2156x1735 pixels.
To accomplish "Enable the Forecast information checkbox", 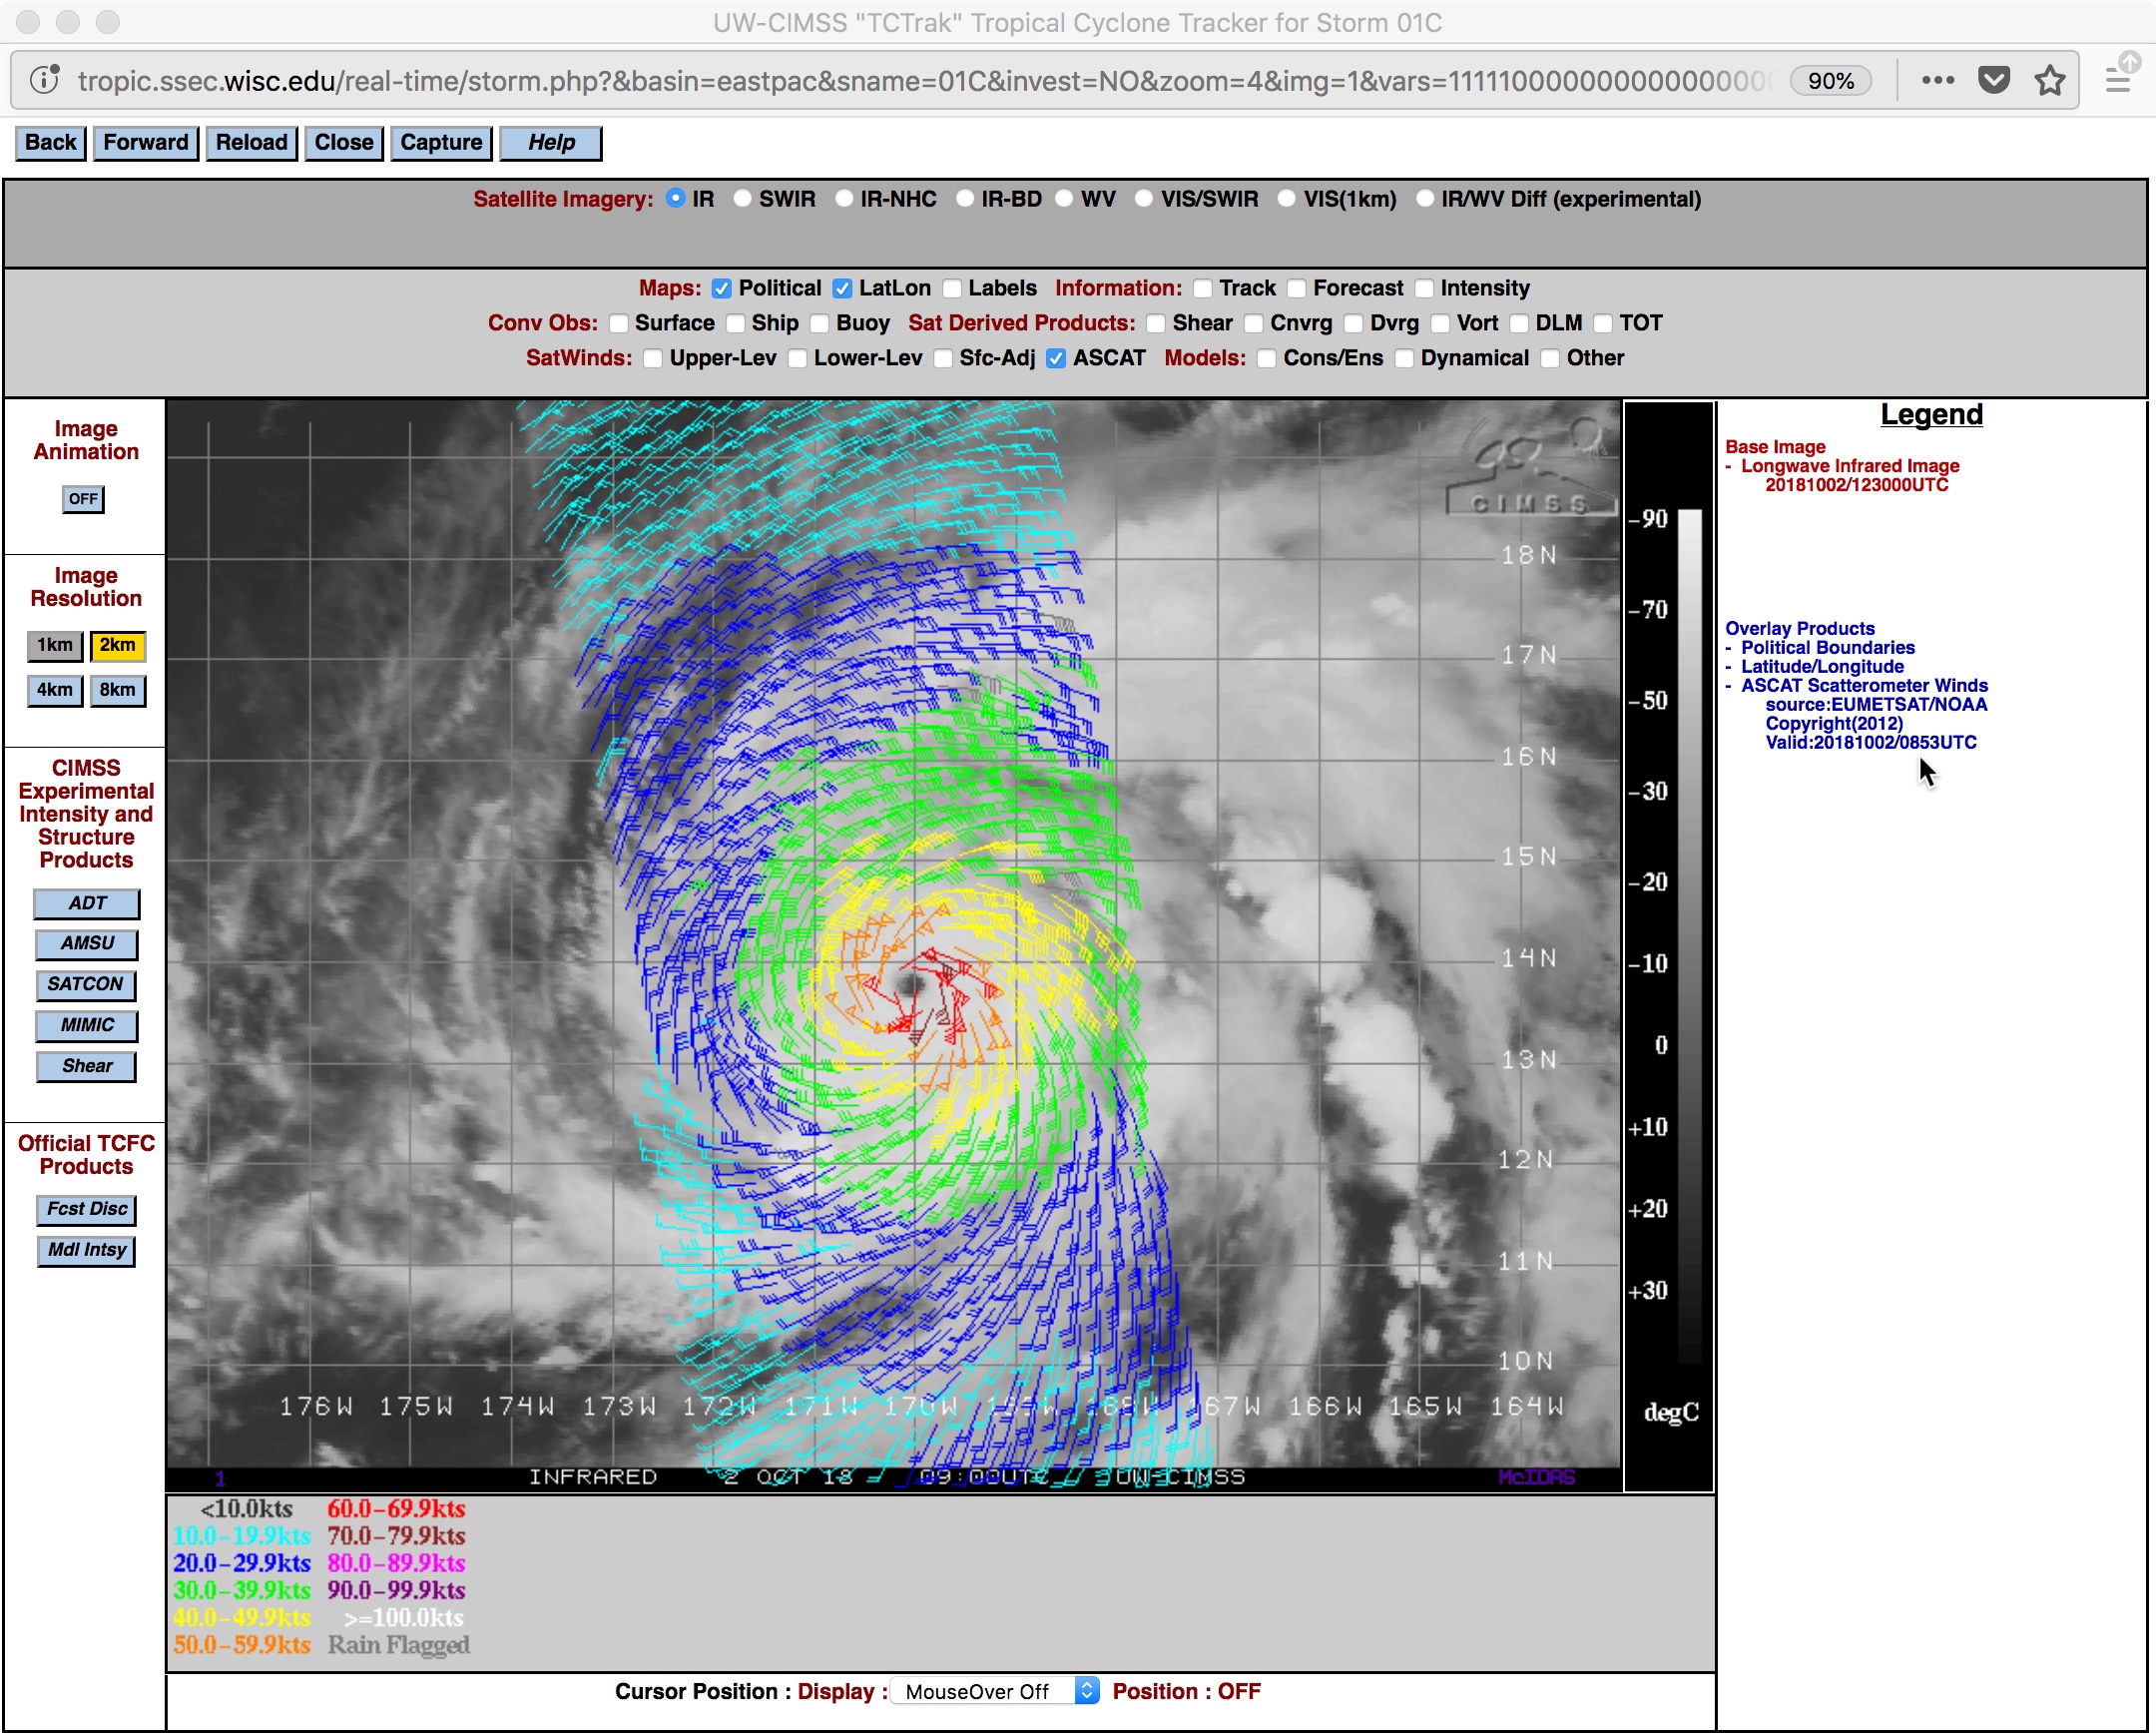I will pos(1297,289).
